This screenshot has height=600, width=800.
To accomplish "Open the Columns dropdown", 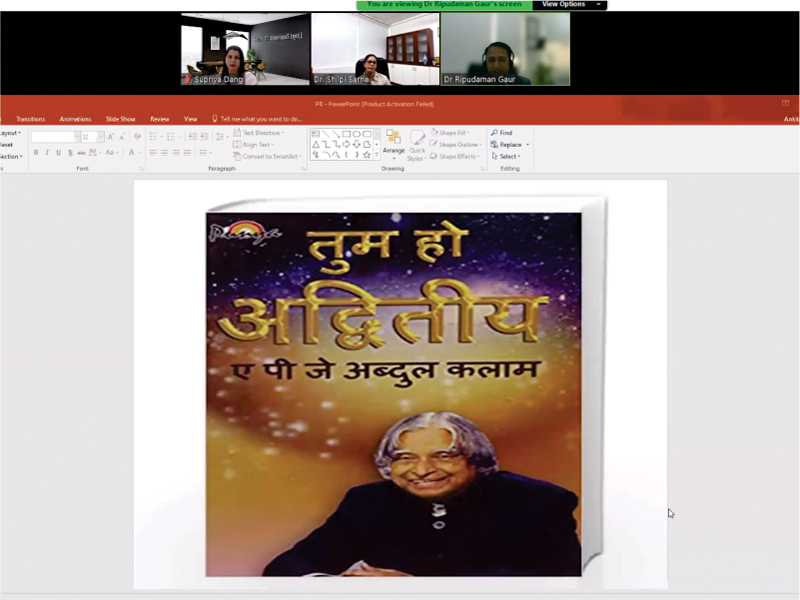I will coord(205,153).
